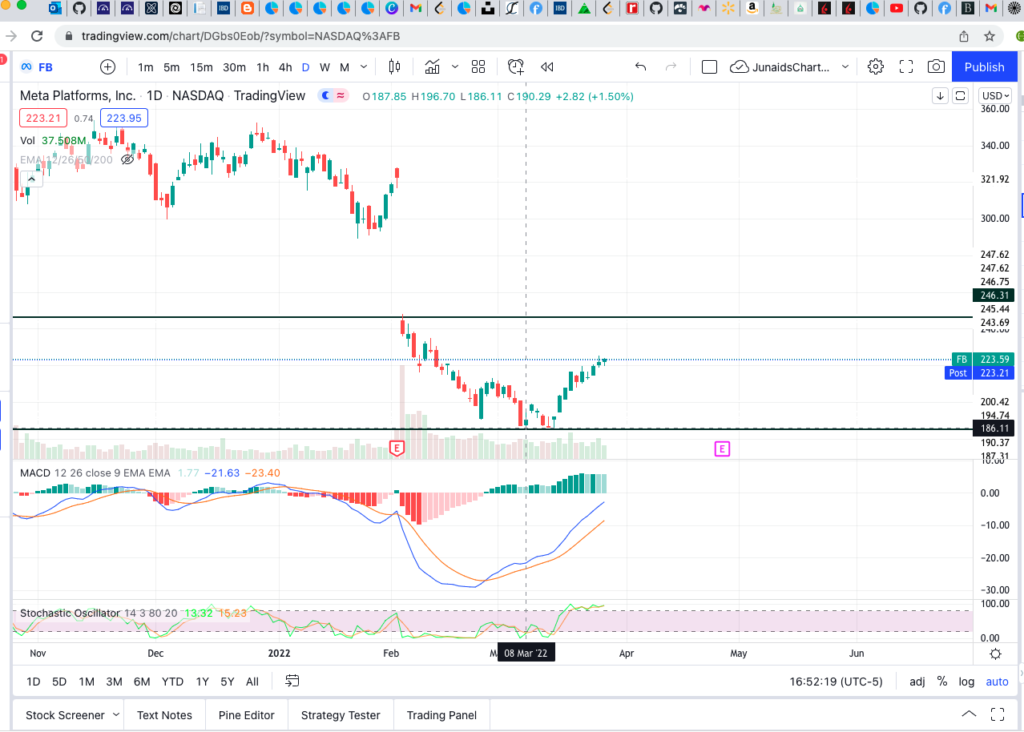This screenshot has height=732, width=1024.
Task: Open the layout grid selector icon
Action: pos(478,67)
